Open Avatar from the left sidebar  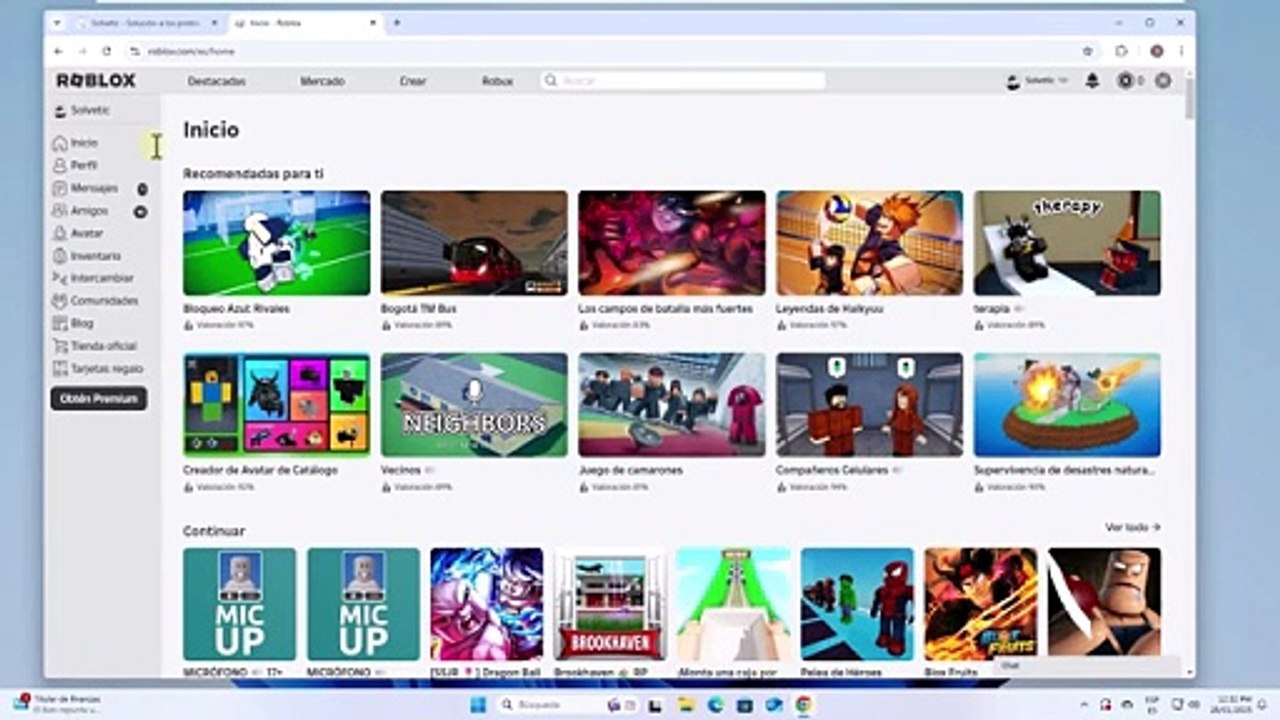85,233
